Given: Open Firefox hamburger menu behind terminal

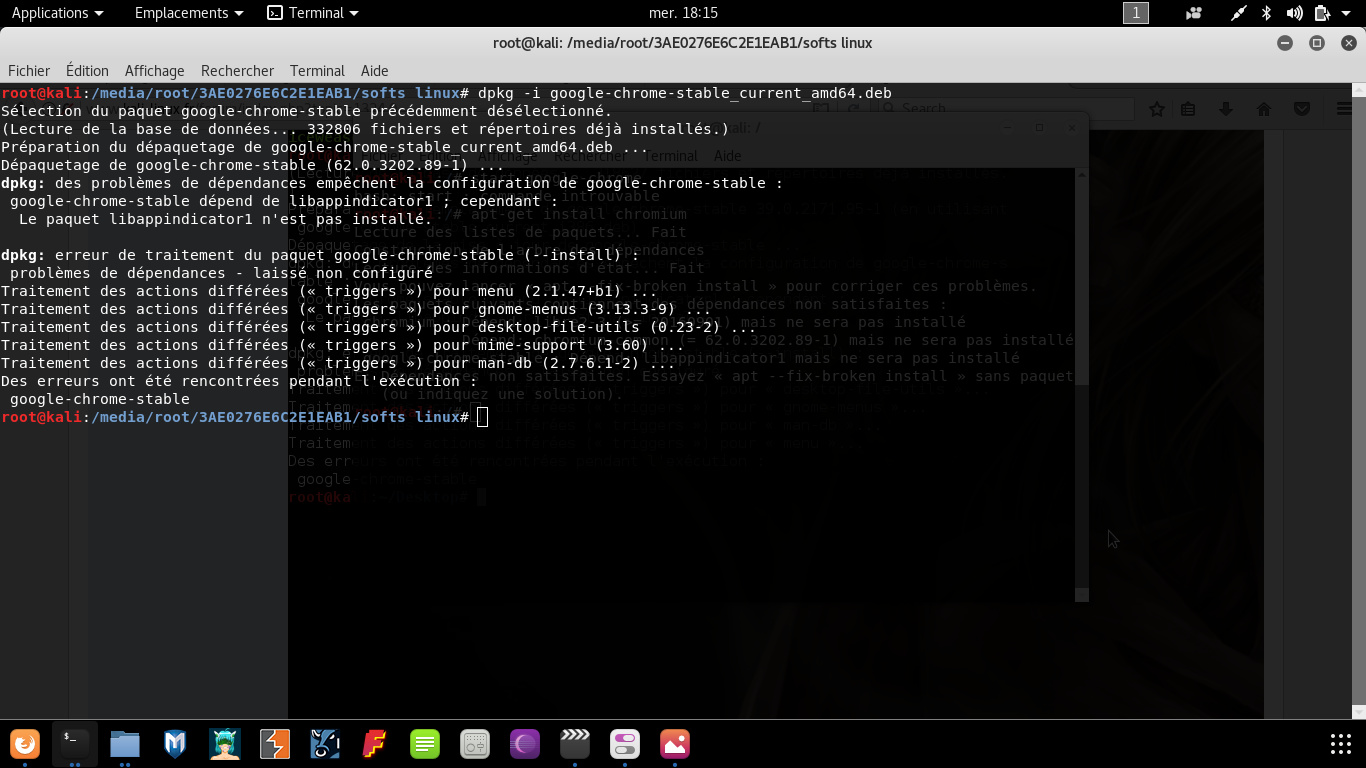Looking at the screenshot, I should tap(1344, 109).
